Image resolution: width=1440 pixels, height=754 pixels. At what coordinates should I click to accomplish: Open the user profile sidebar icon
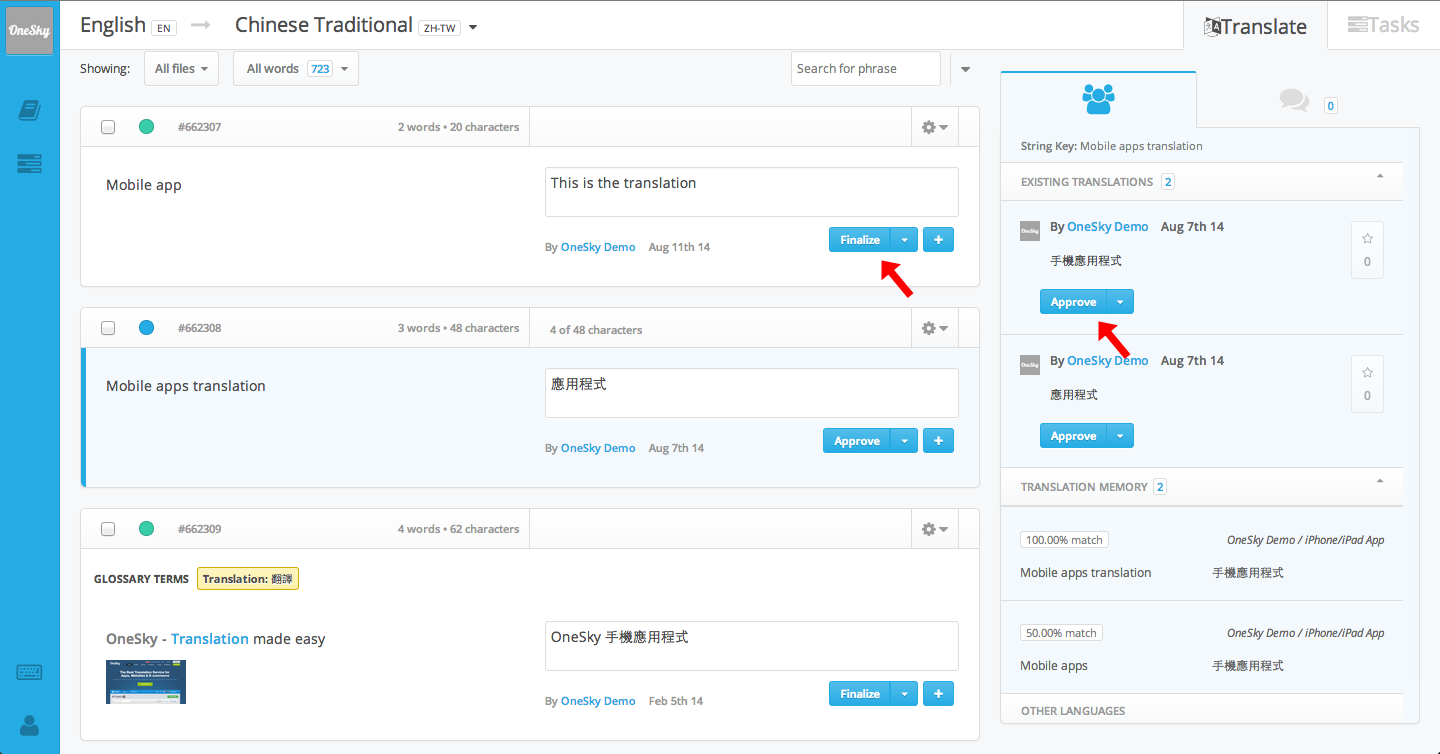point(30,726)
